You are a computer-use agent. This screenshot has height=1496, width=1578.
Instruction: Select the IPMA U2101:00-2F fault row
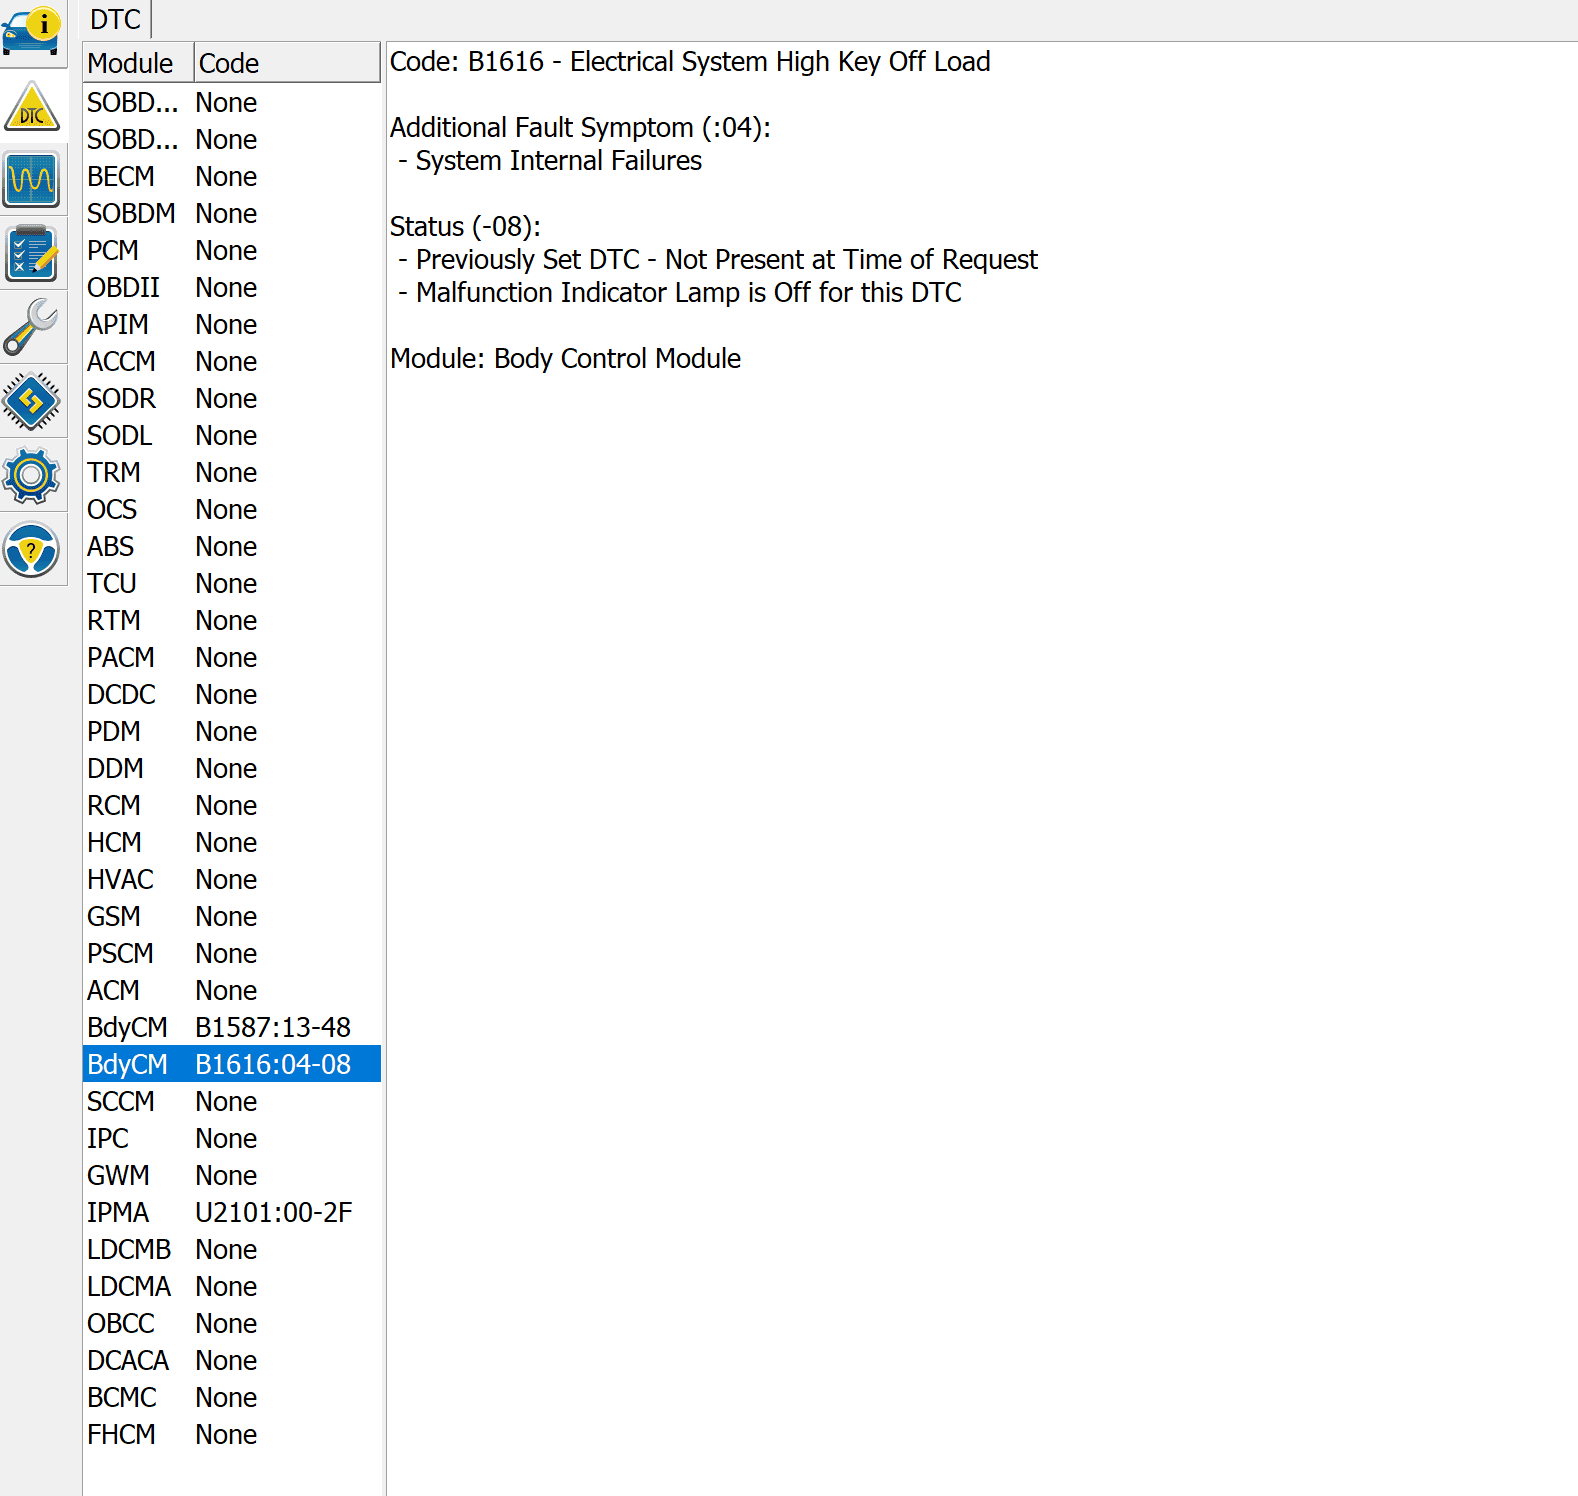click(231, 1212)
